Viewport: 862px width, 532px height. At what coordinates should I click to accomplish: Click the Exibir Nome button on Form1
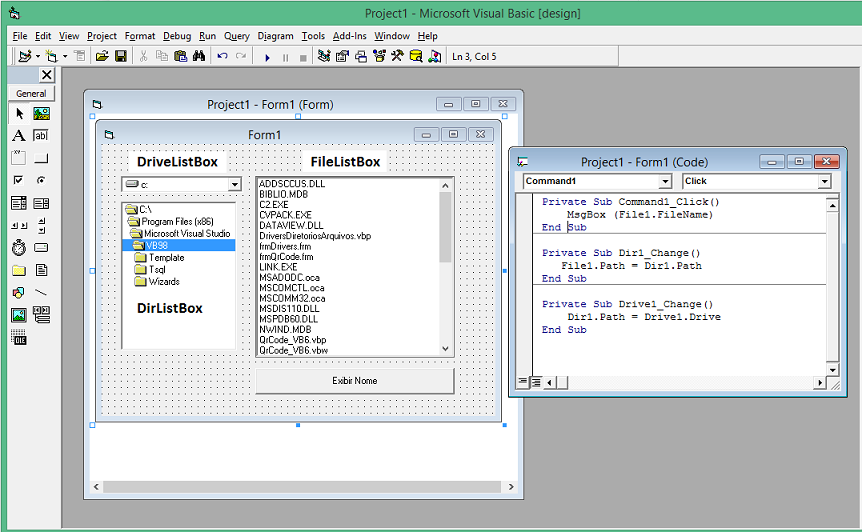point(355,381)
